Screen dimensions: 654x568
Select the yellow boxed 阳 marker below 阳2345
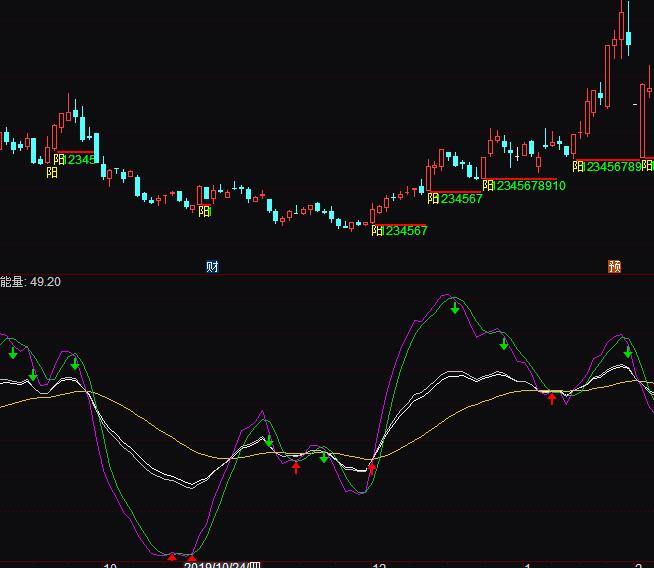pos(52,173)
